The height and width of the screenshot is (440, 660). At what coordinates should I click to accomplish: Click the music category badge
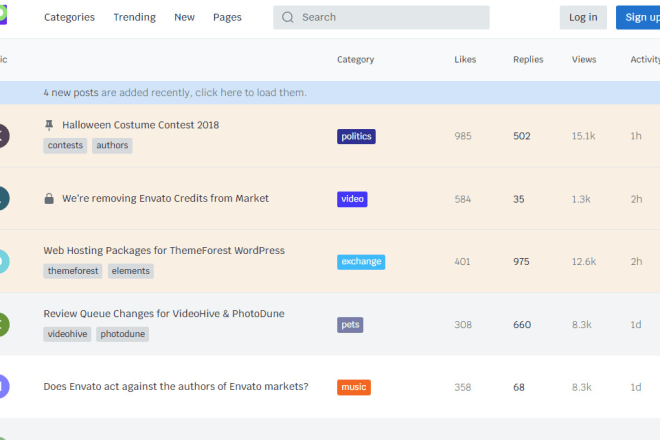click(354, 387)
